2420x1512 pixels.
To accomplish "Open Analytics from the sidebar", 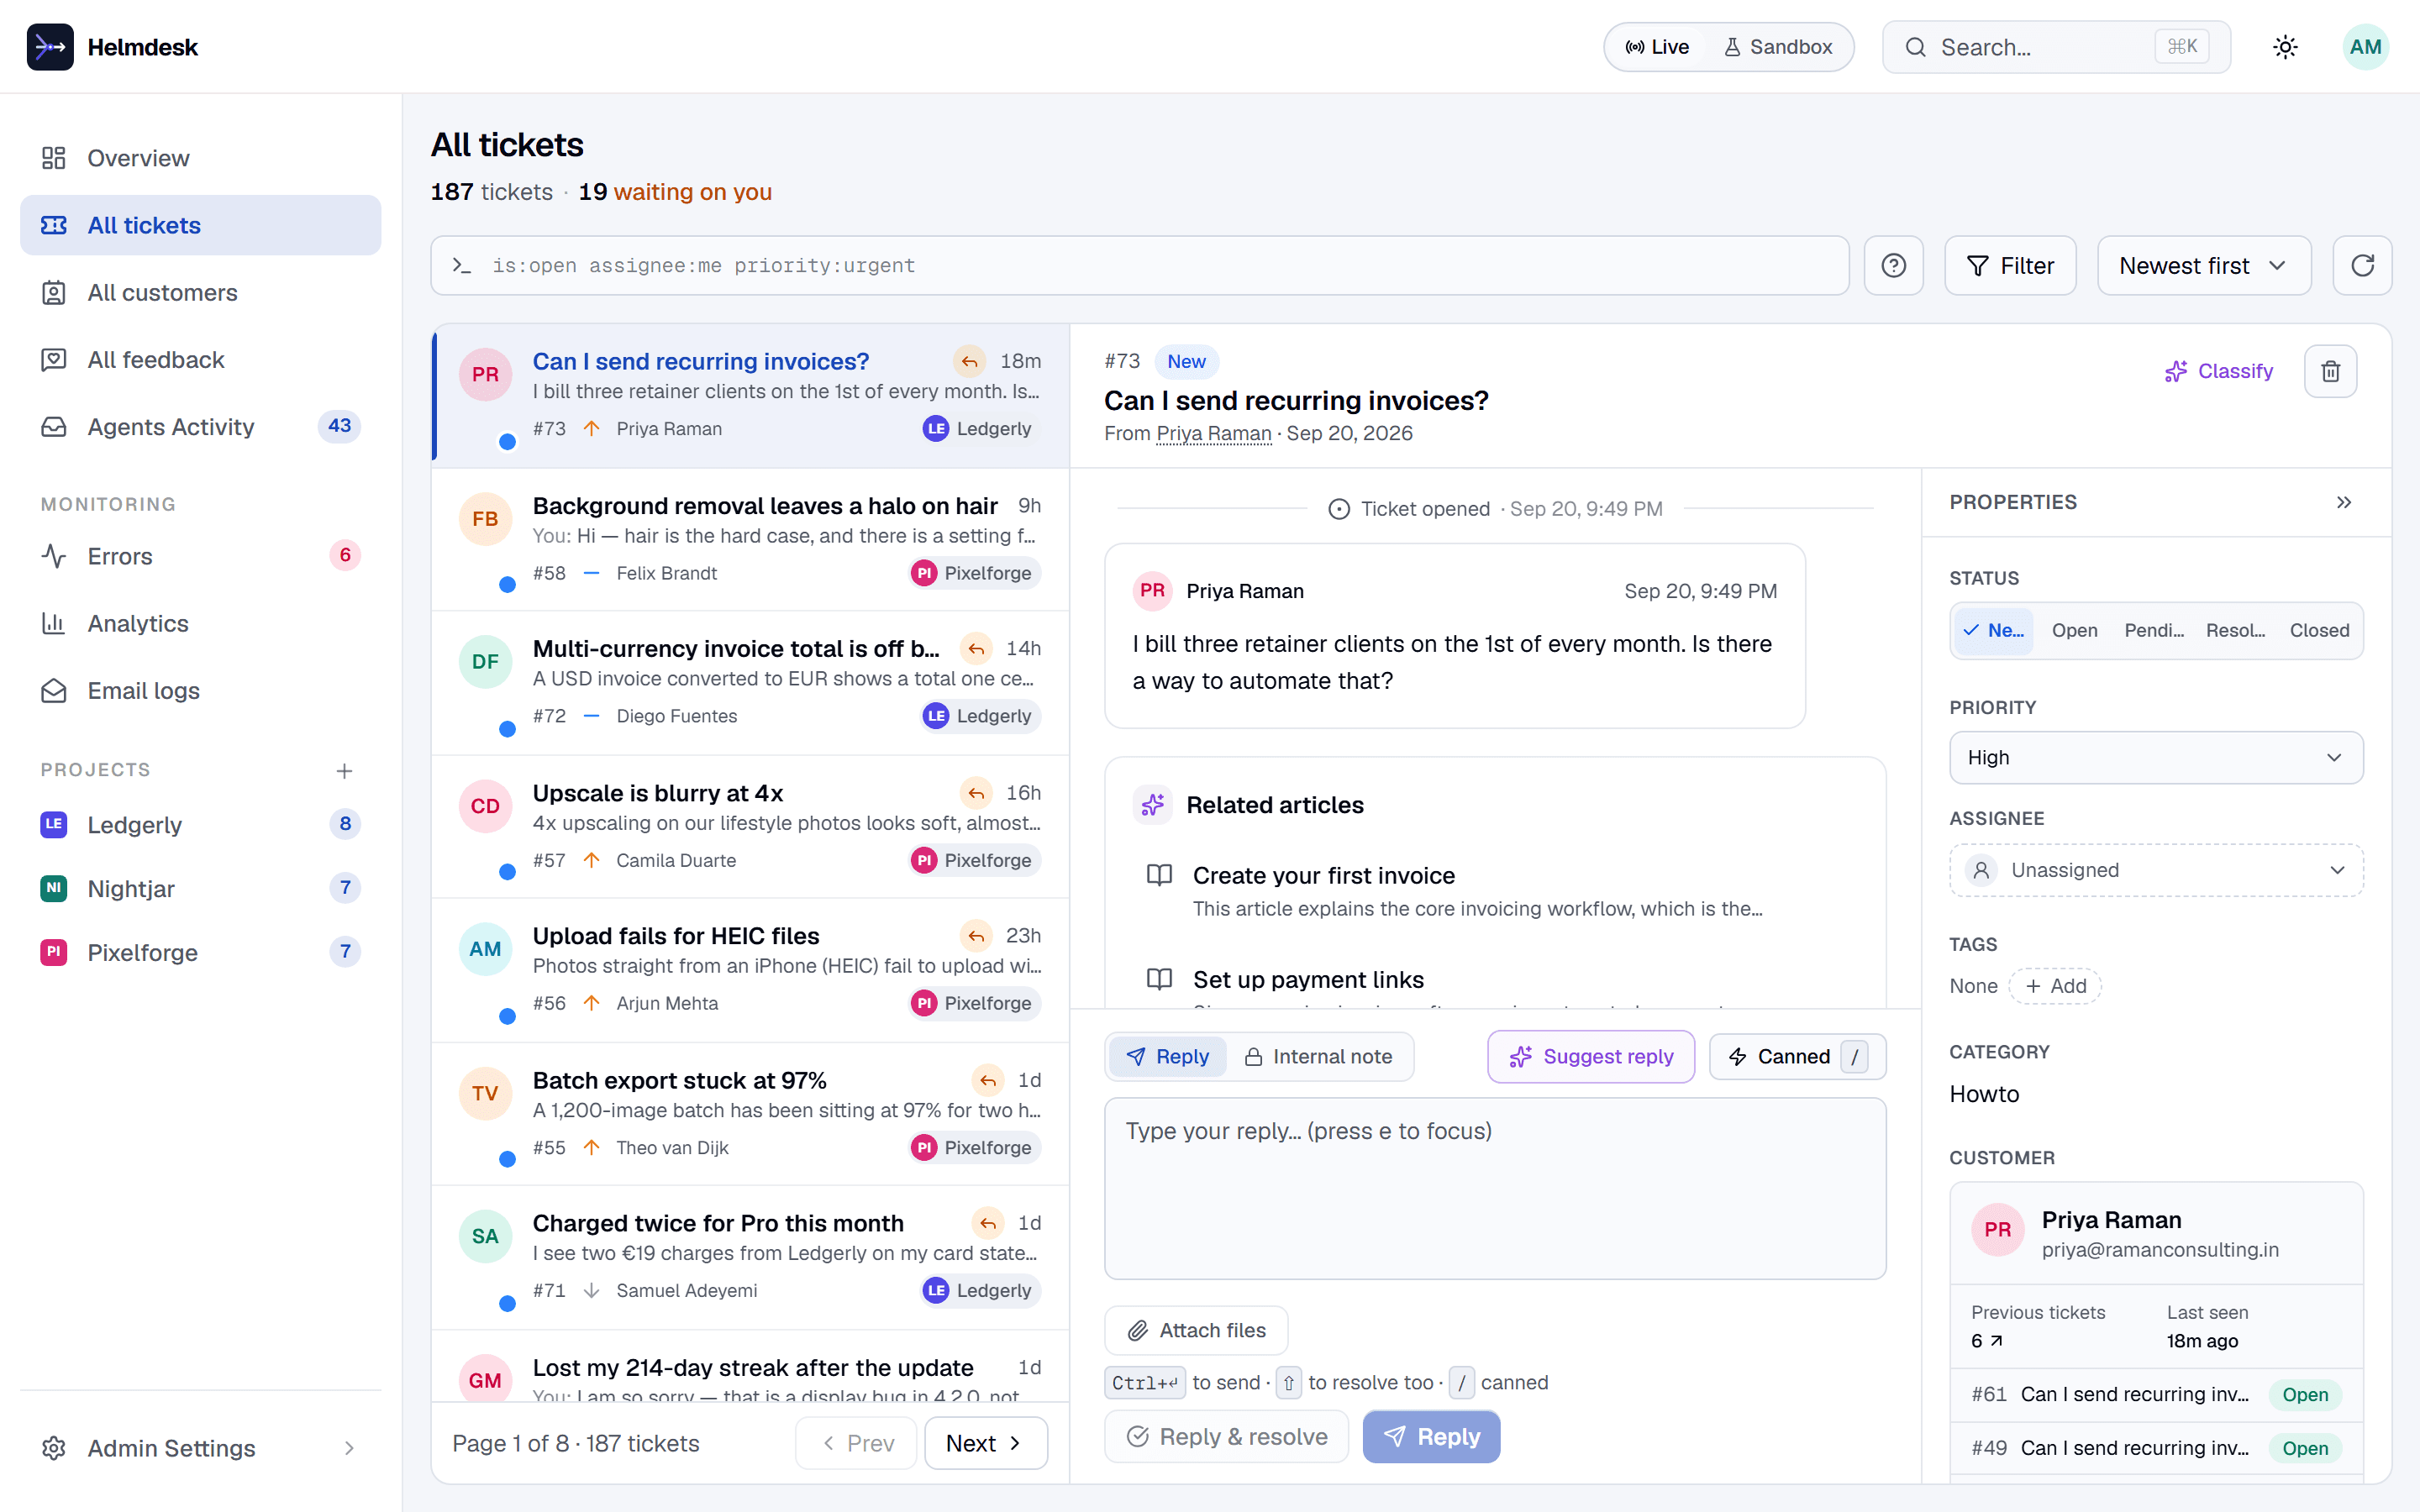I will tap(200, 623).
